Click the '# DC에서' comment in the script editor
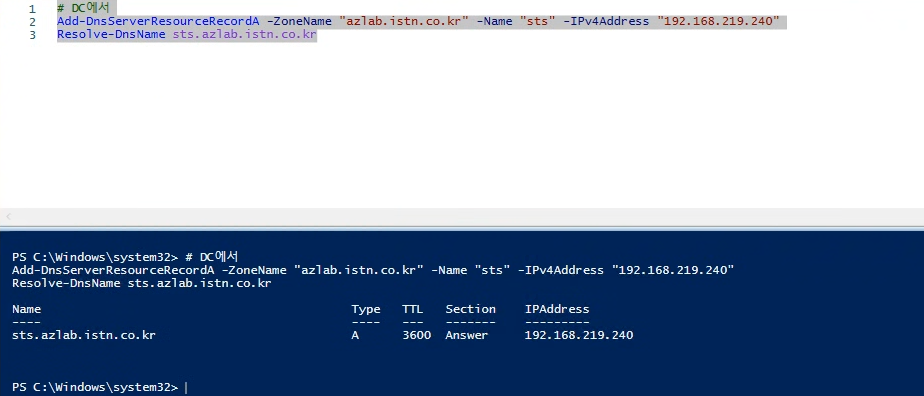 click(x=83, y=9)
